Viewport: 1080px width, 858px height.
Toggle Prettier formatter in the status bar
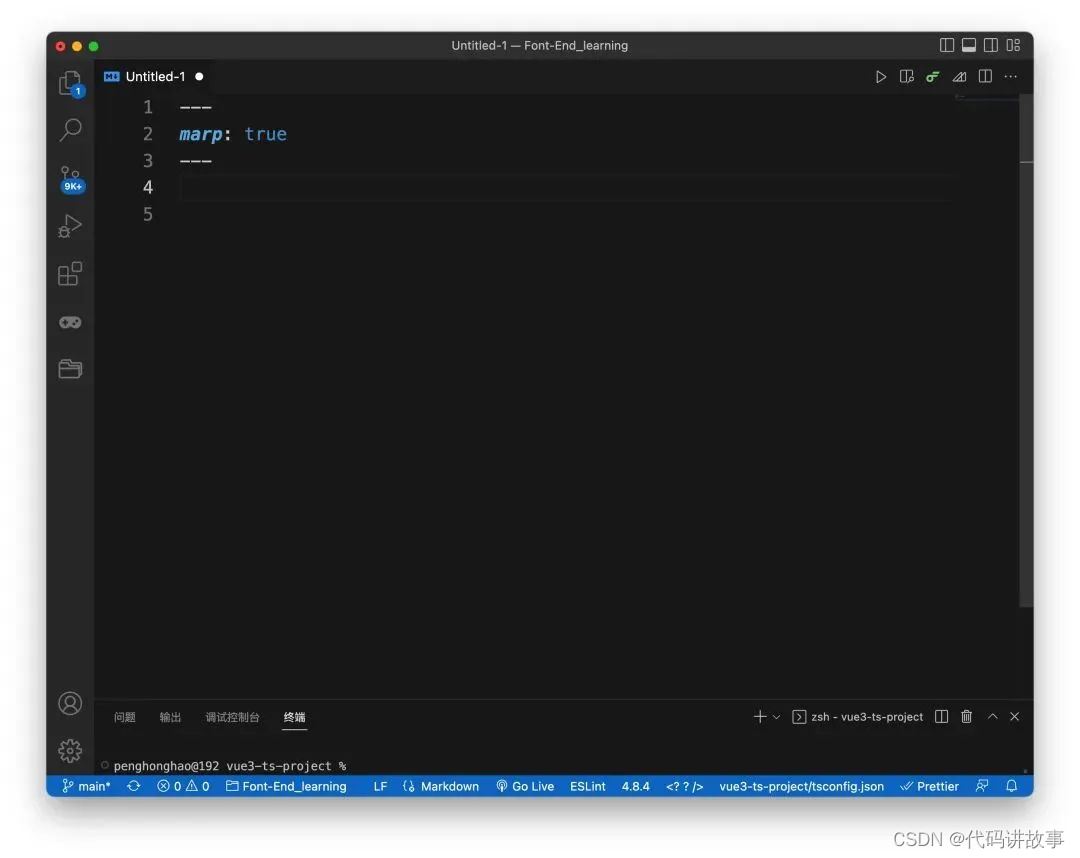[x=929, y=786]
